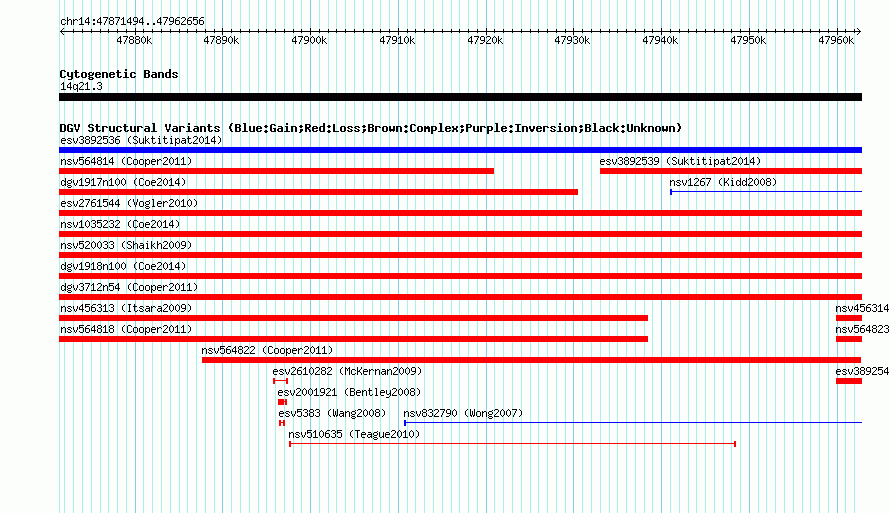The height and width of the screenshot is (513, 890).
Task: Open the DGV Structural Variants track title
Action: [371, 128]
